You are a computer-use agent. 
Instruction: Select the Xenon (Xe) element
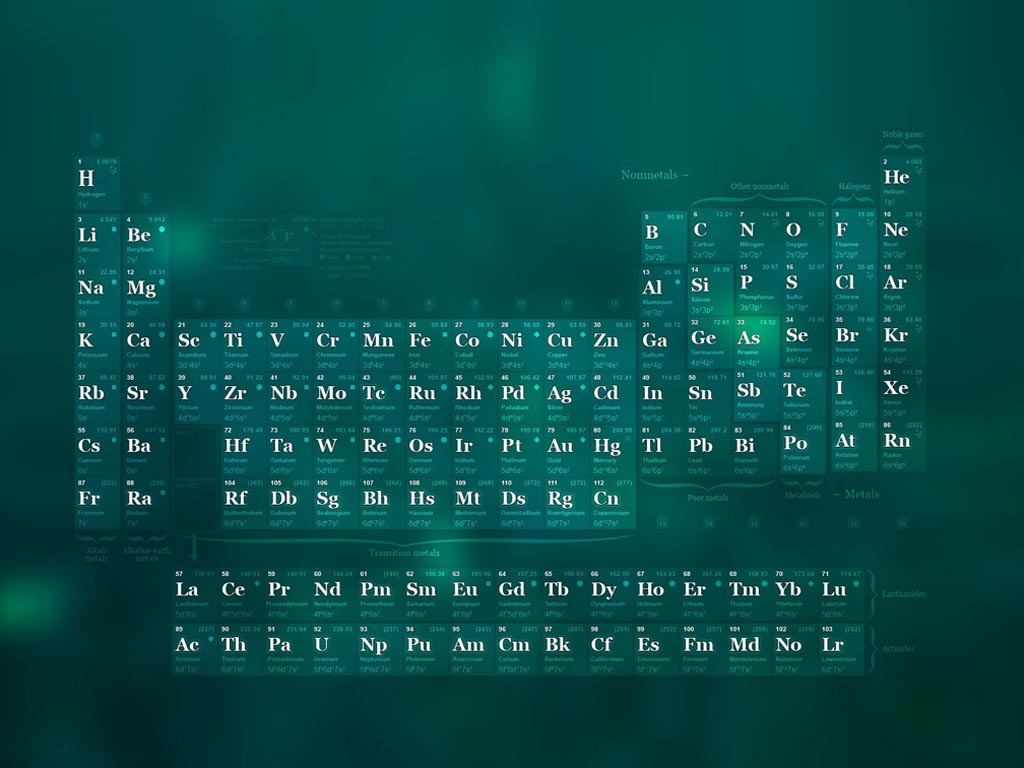click(x=903, y=393)
